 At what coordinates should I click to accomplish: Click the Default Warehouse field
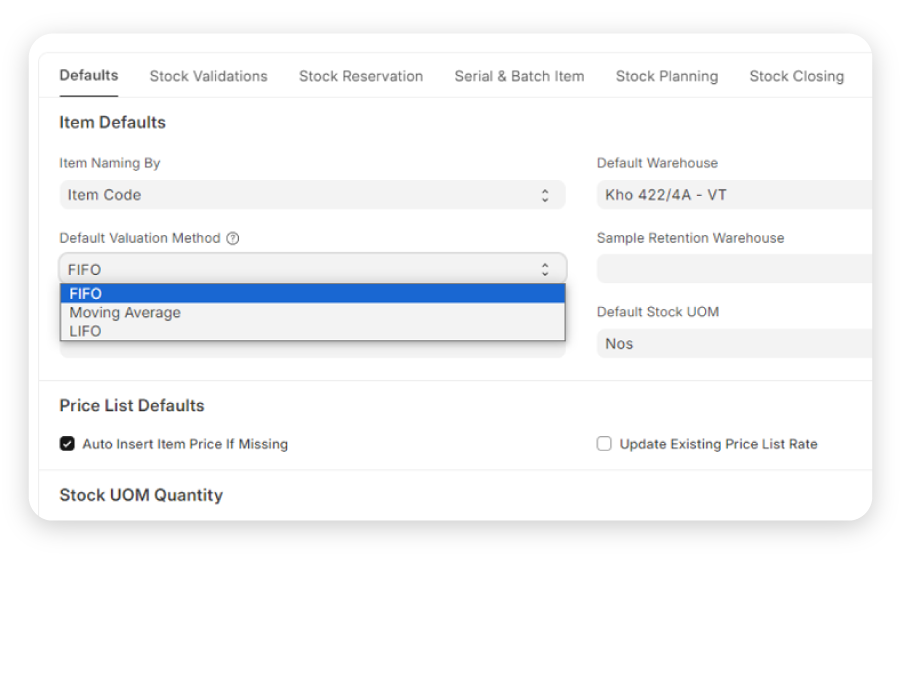tap(734, 195)
